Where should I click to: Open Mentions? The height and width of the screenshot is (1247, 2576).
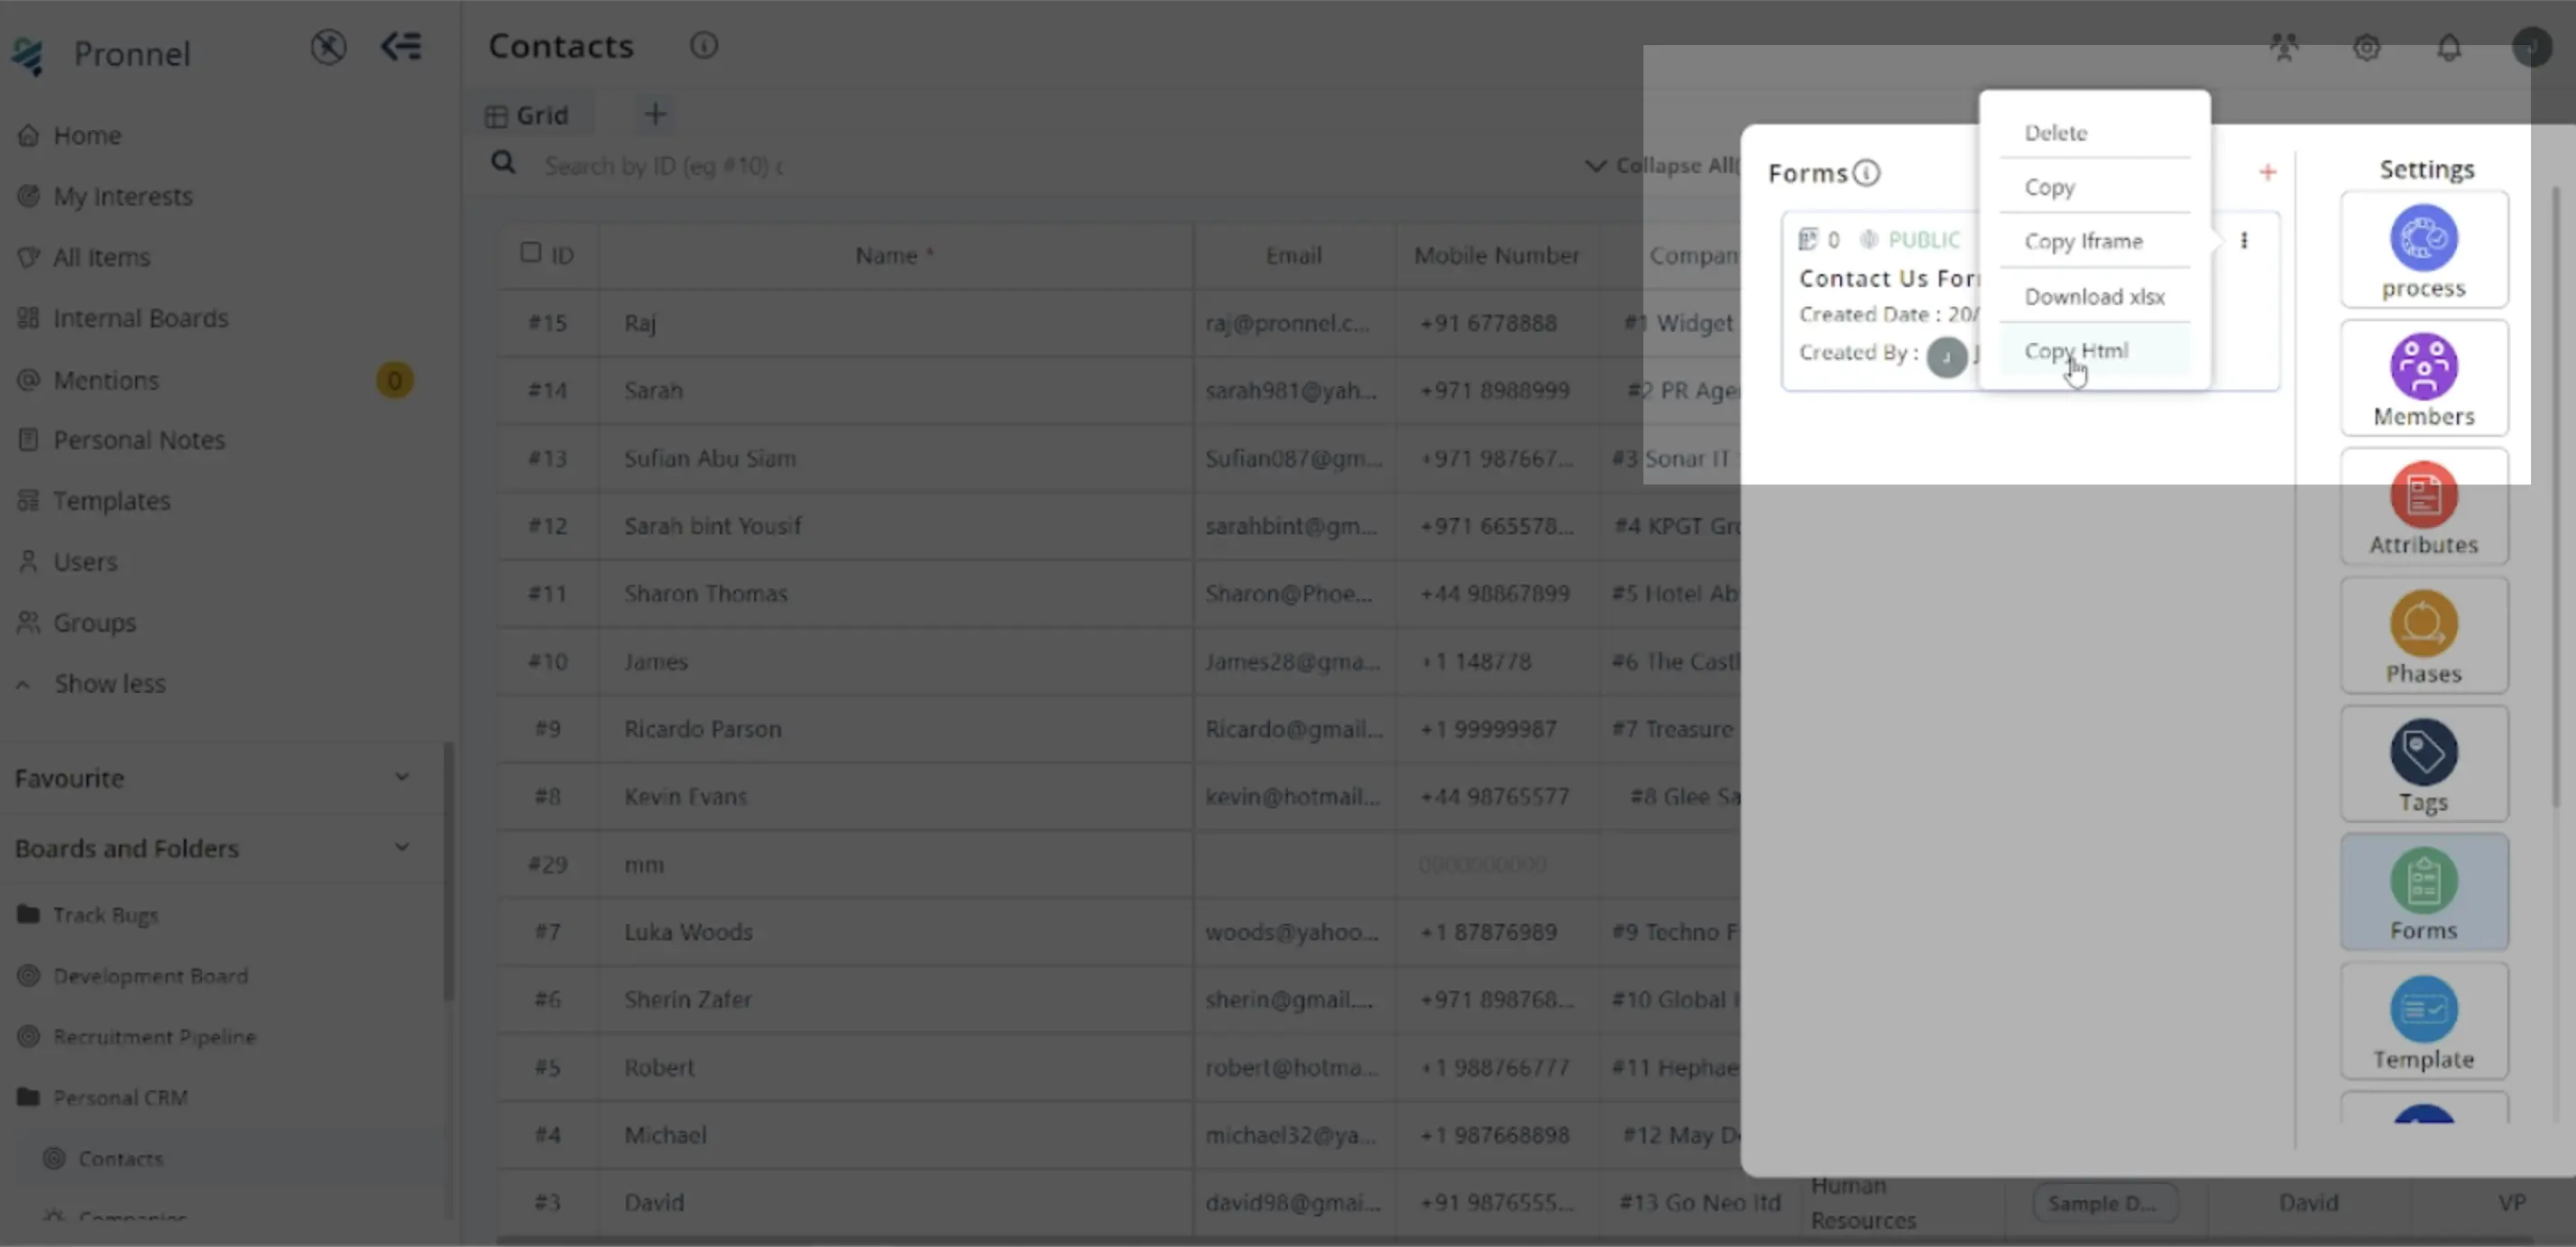pyautogui.click(x=105, y=380)
